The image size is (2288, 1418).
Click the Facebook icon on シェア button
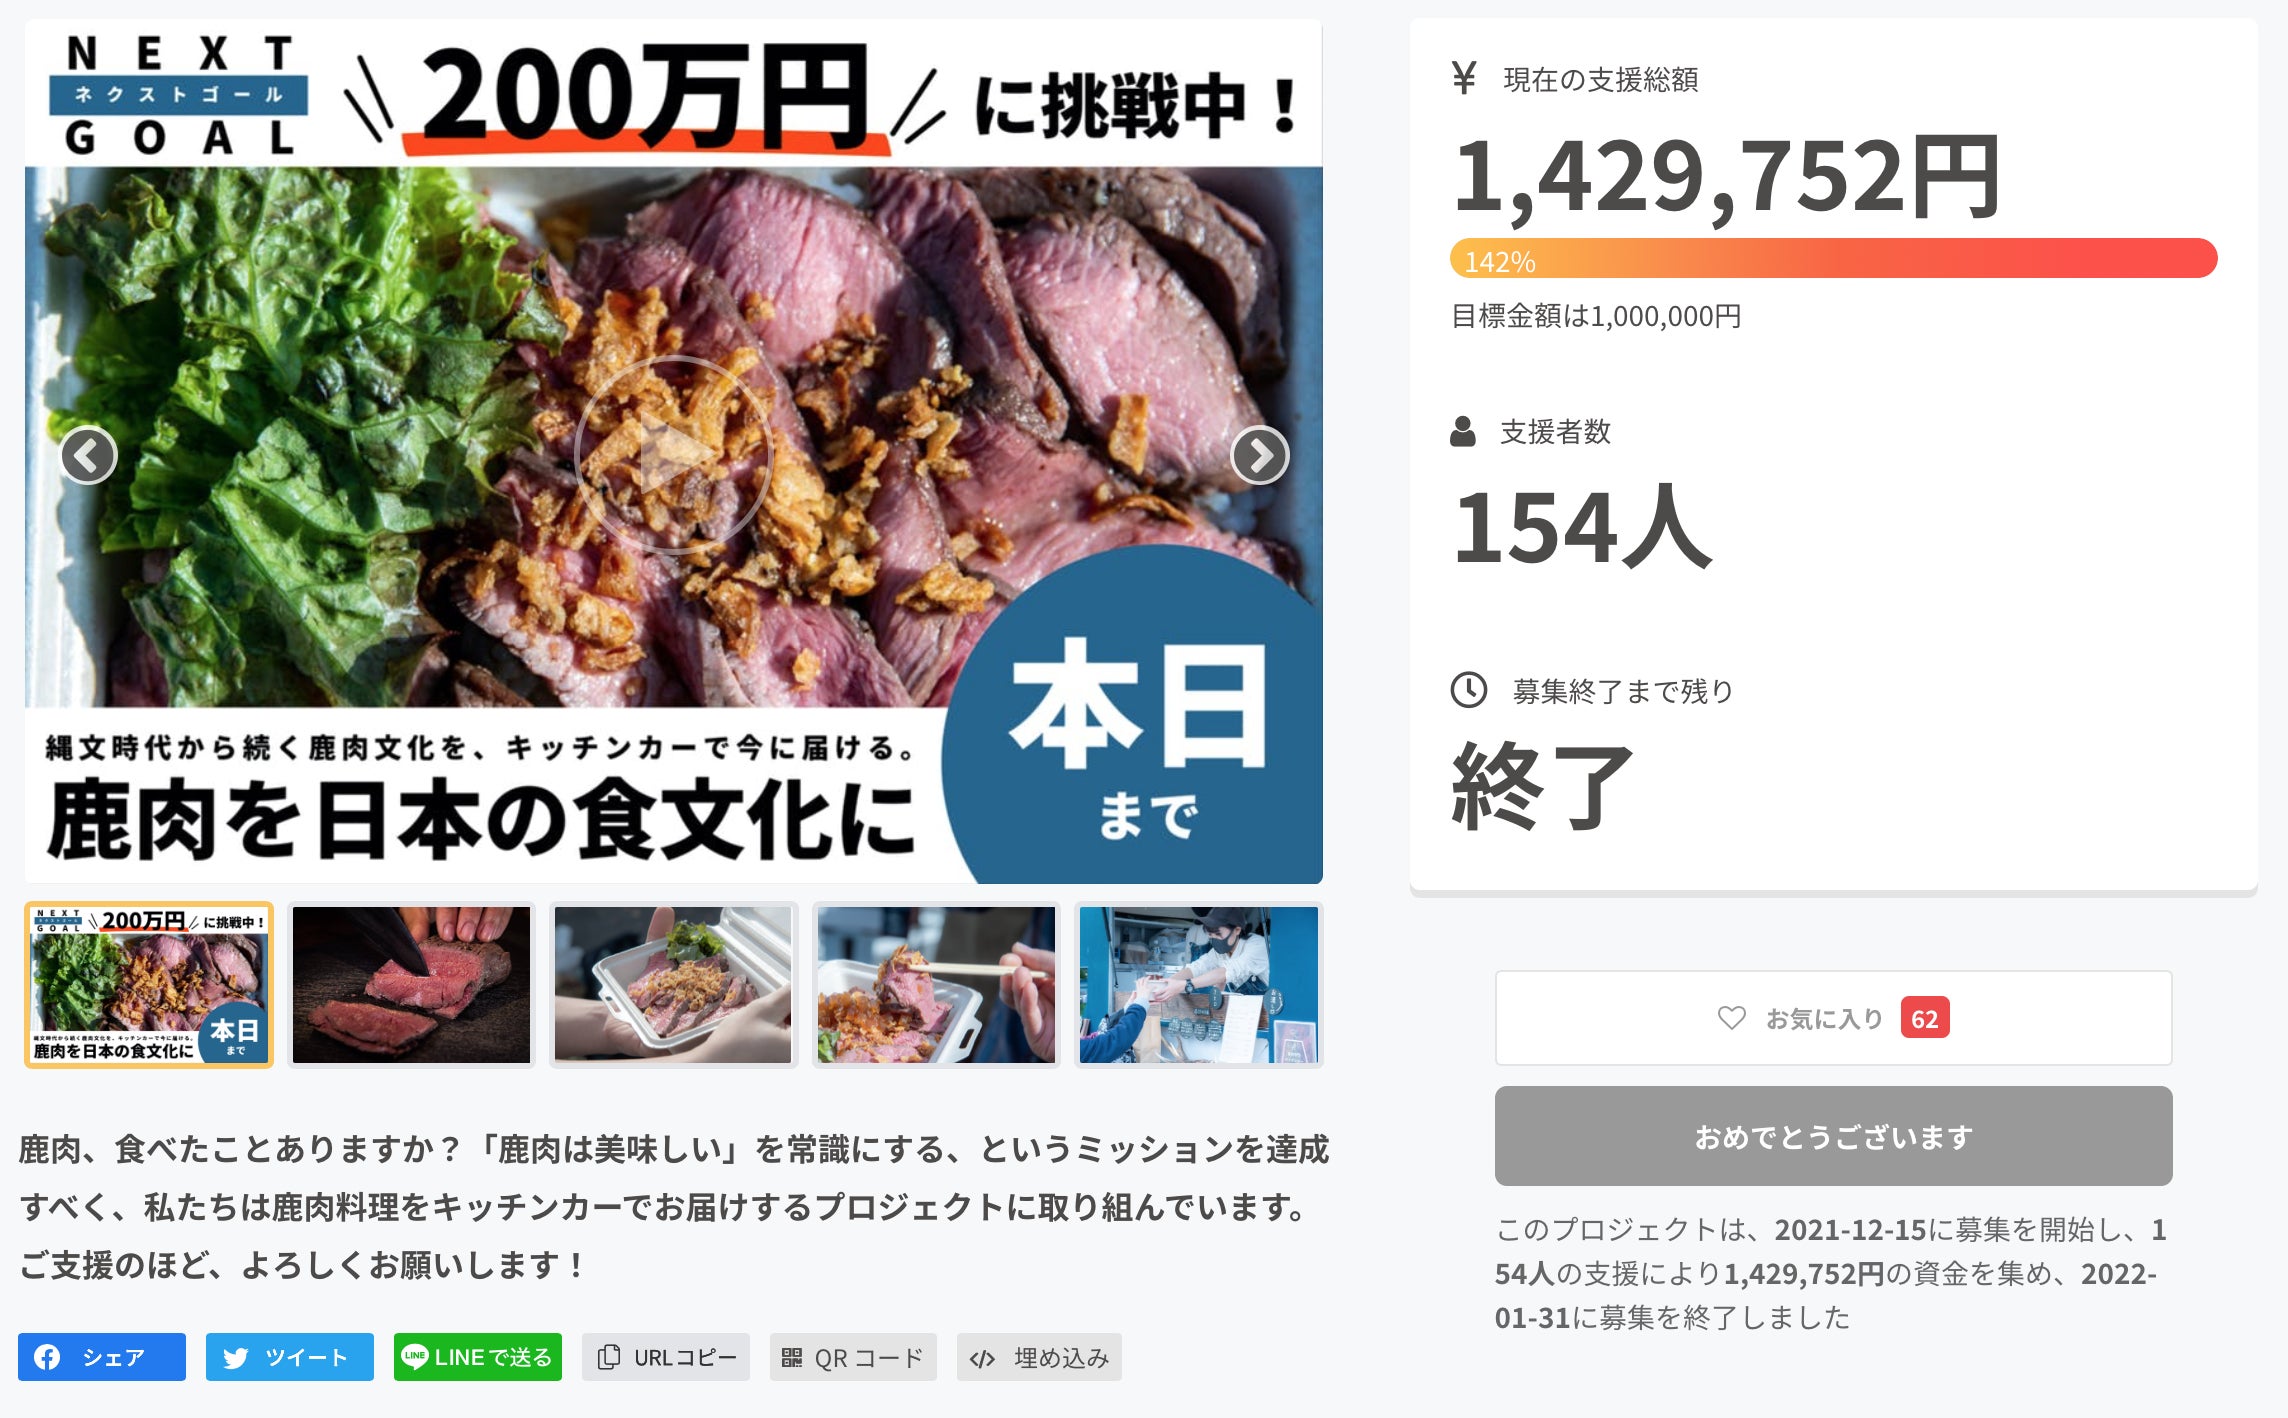(x=47, y=1357)
